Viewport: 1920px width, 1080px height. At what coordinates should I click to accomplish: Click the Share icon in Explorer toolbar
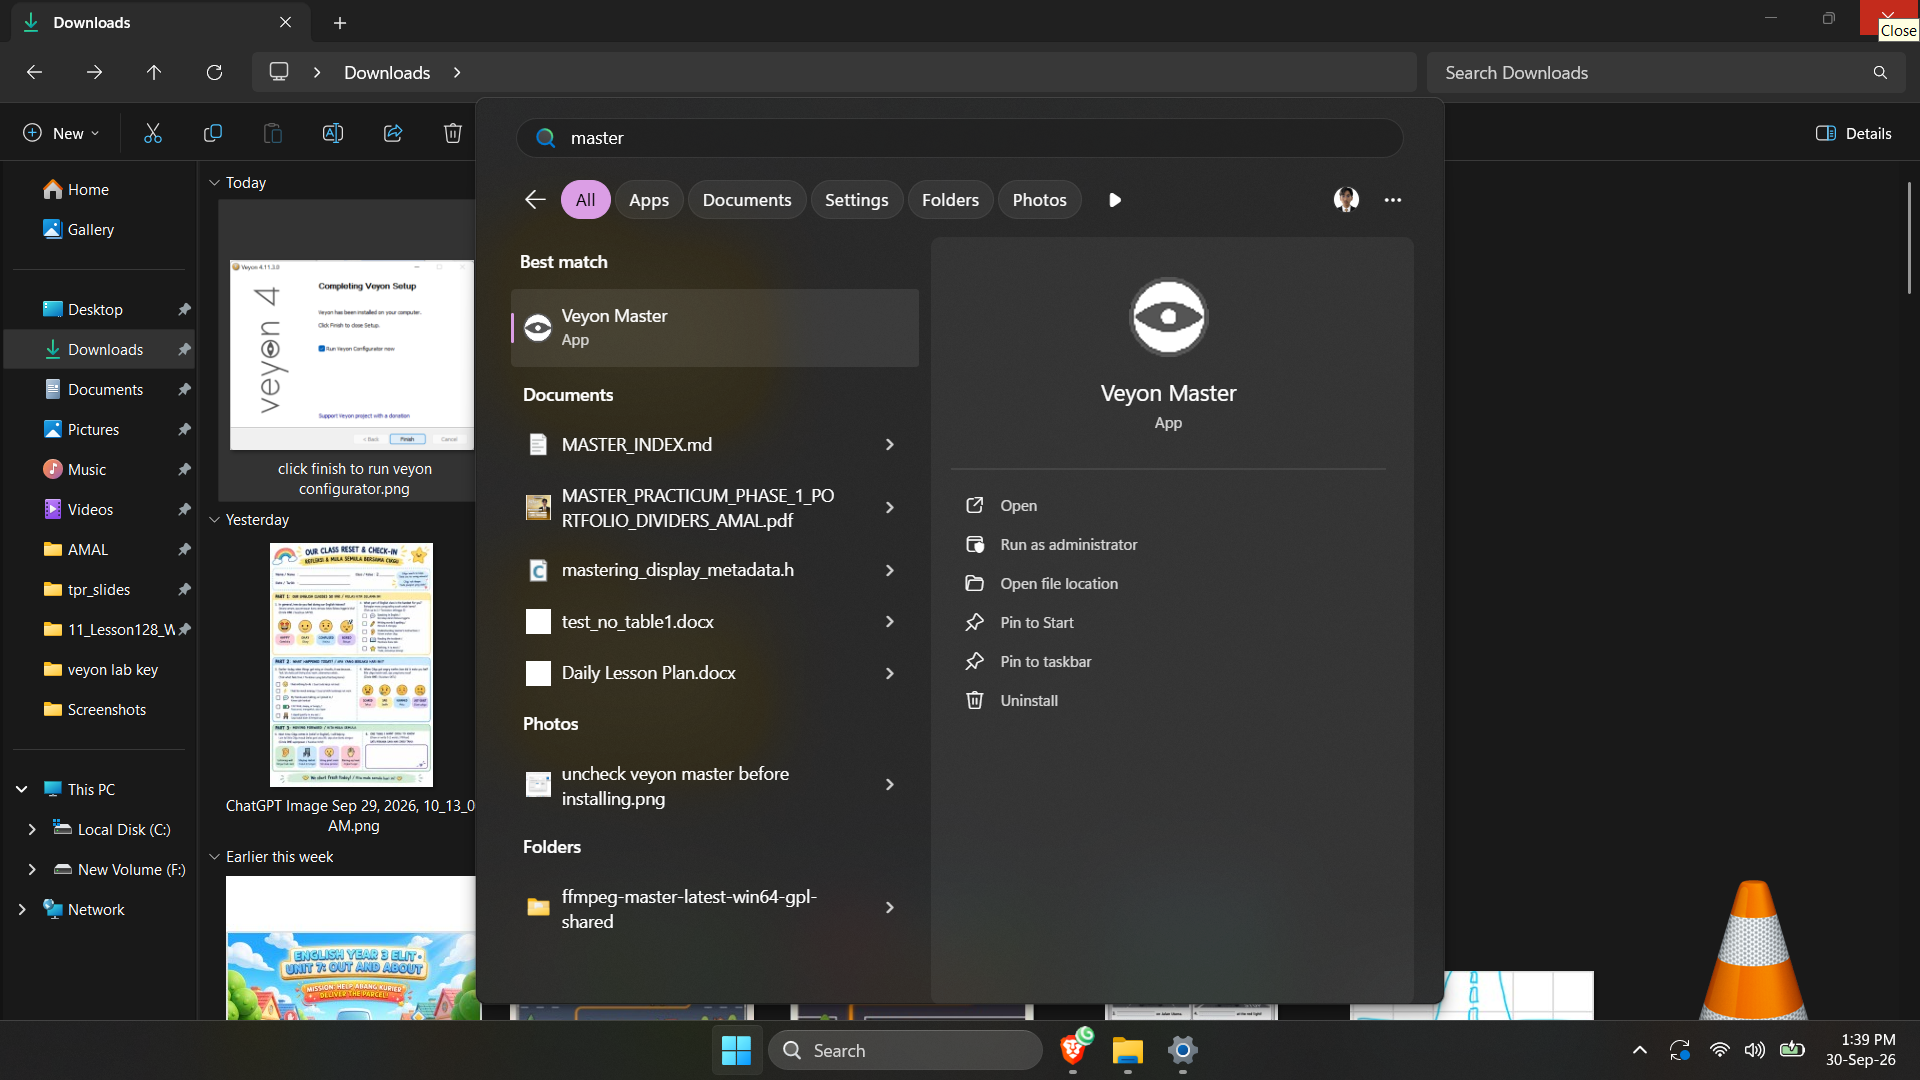pyautogui.click(x=393, y=133)
